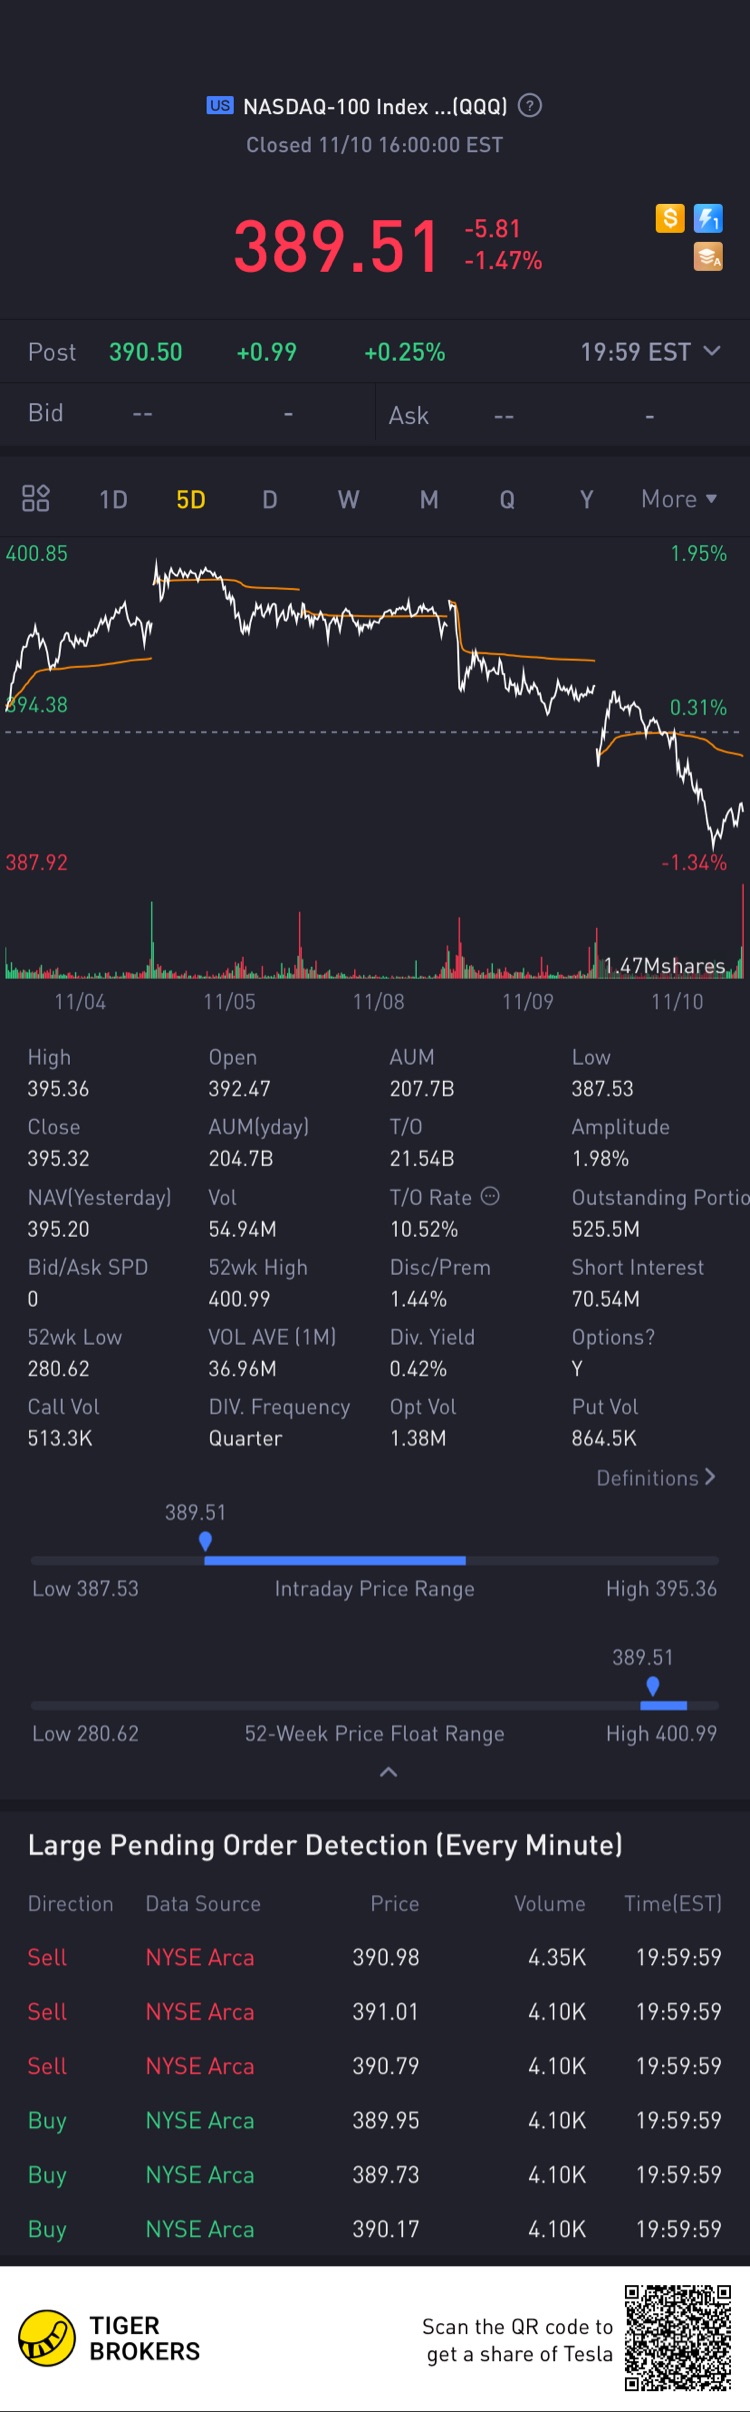Screen dimensions: 750x2412
Task: Tap the Bid field label
Action: (46, 413)
